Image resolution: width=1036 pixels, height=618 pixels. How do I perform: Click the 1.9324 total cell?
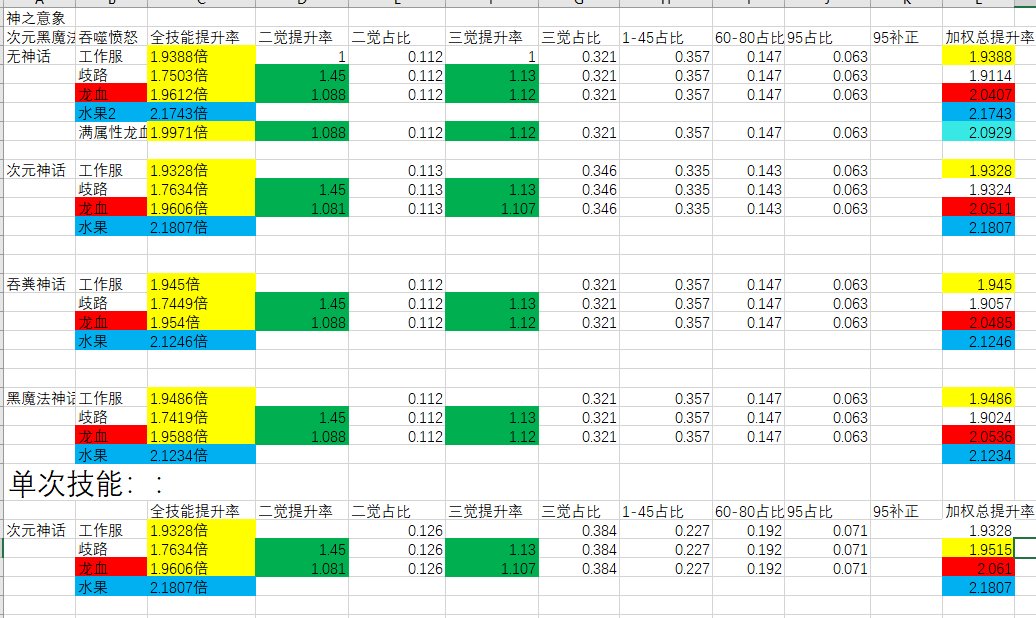coord(978,190)
